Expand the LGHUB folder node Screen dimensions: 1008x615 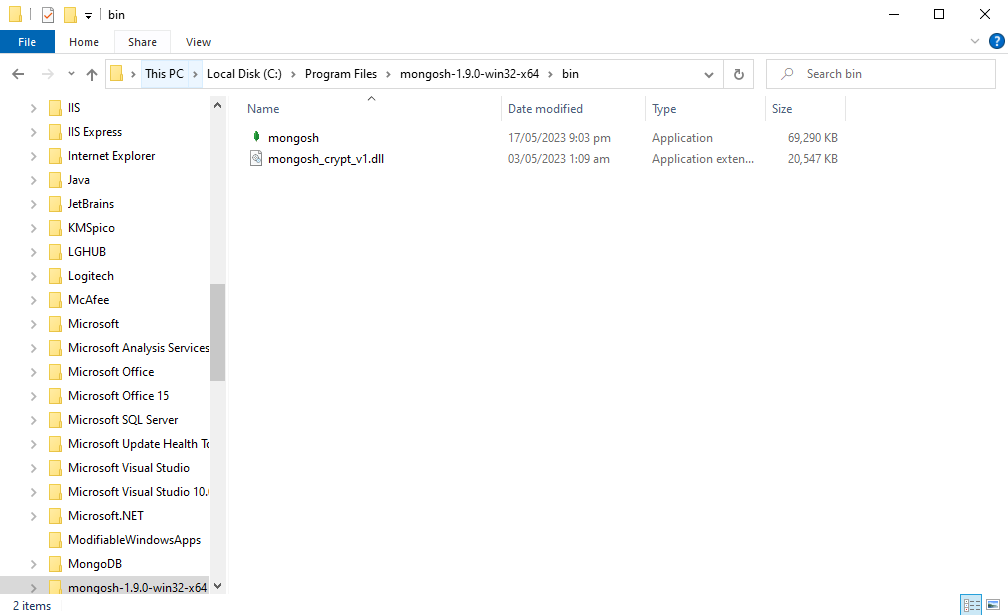point(33,252)
